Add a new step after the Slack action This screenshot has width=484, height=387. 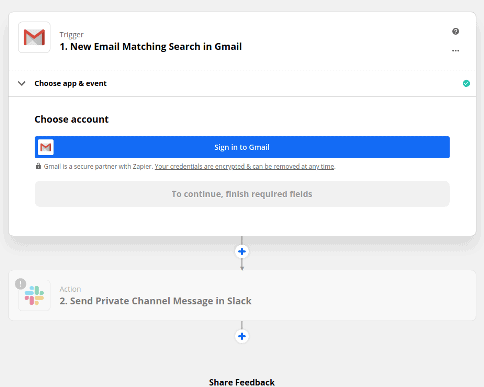(242, 336)
